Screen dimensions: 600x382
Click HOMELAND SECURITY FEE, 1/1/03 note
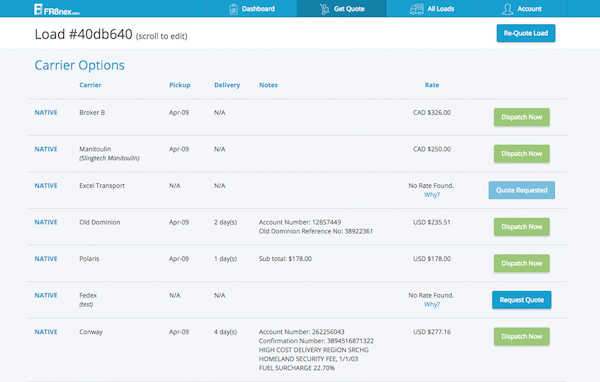308,359
